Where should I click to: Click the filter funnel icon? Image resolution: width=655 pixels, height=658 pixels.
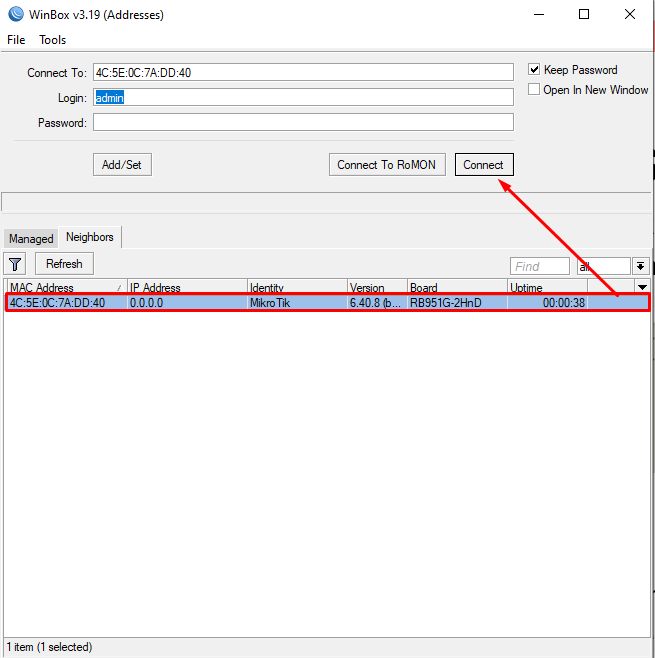coord(15,264)
